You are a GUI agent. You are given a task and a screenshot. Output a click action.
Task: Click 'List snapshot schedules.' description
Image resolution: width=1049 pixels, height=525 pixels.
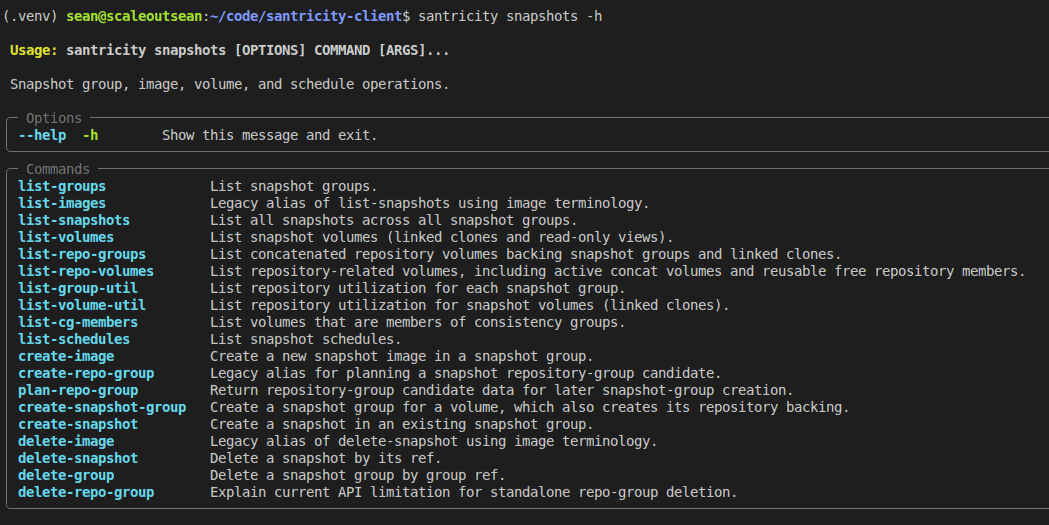[306, 340]
